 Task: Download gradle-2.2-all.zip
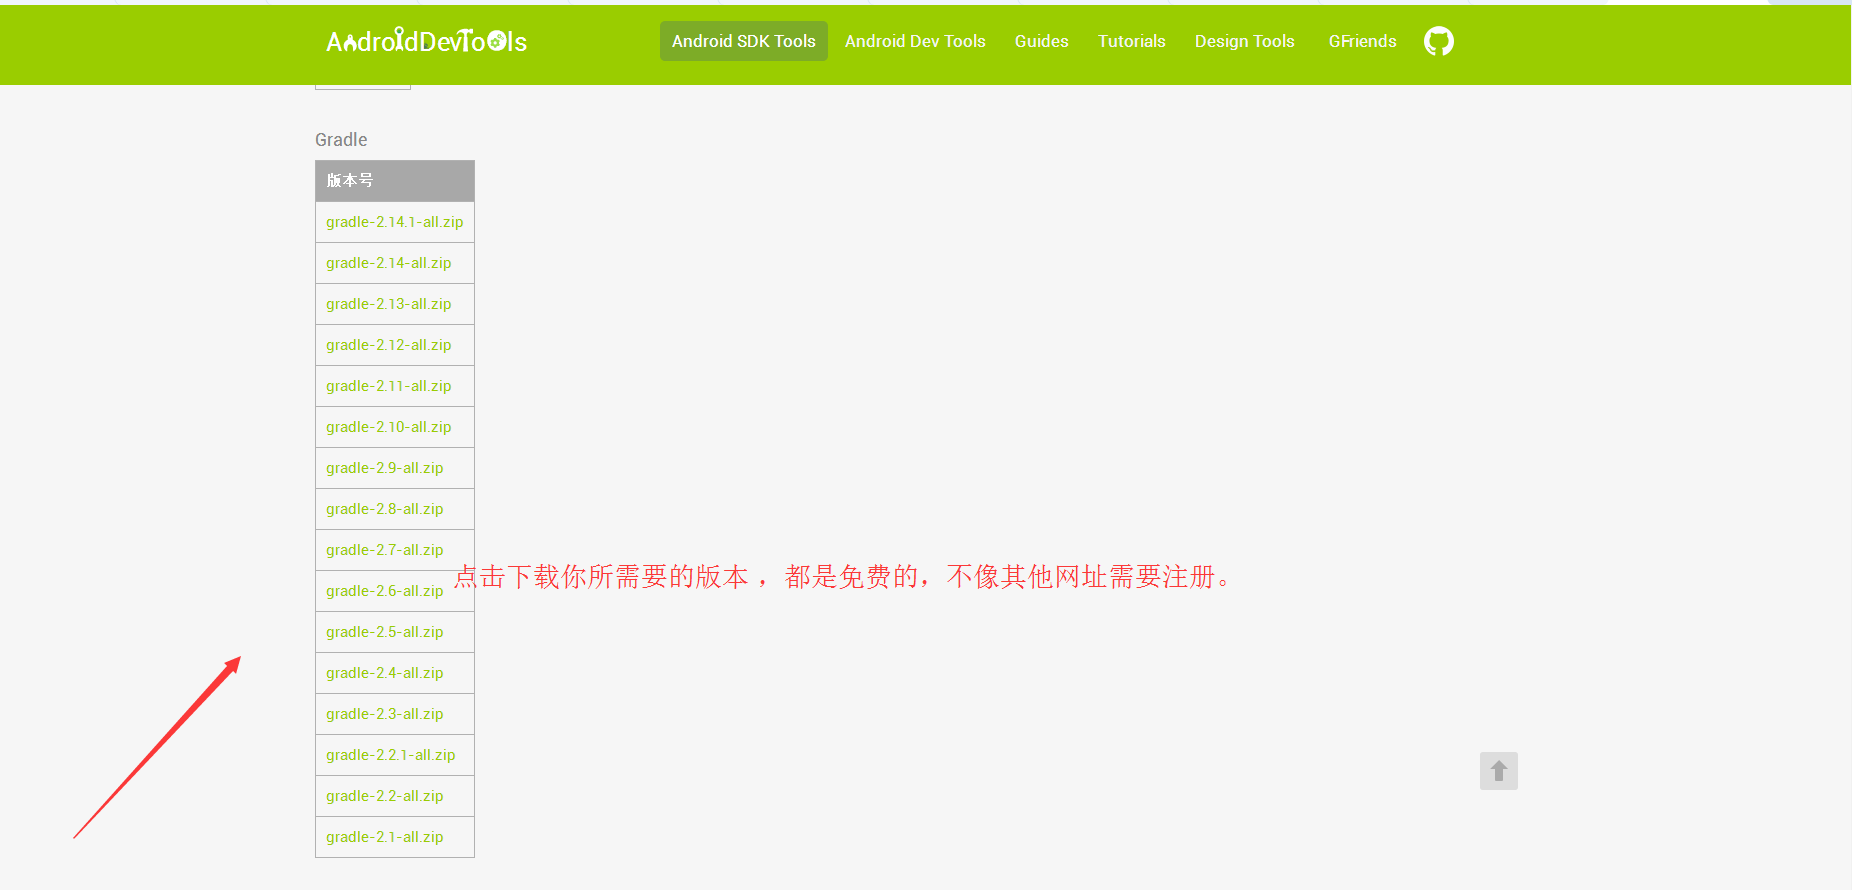(x=384, y=796)
